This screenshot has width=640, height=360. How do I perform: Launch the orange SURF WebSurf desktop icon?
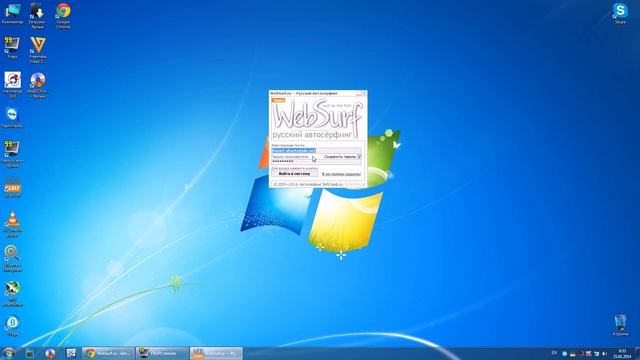pyautogui.click(x=12, y=188)
